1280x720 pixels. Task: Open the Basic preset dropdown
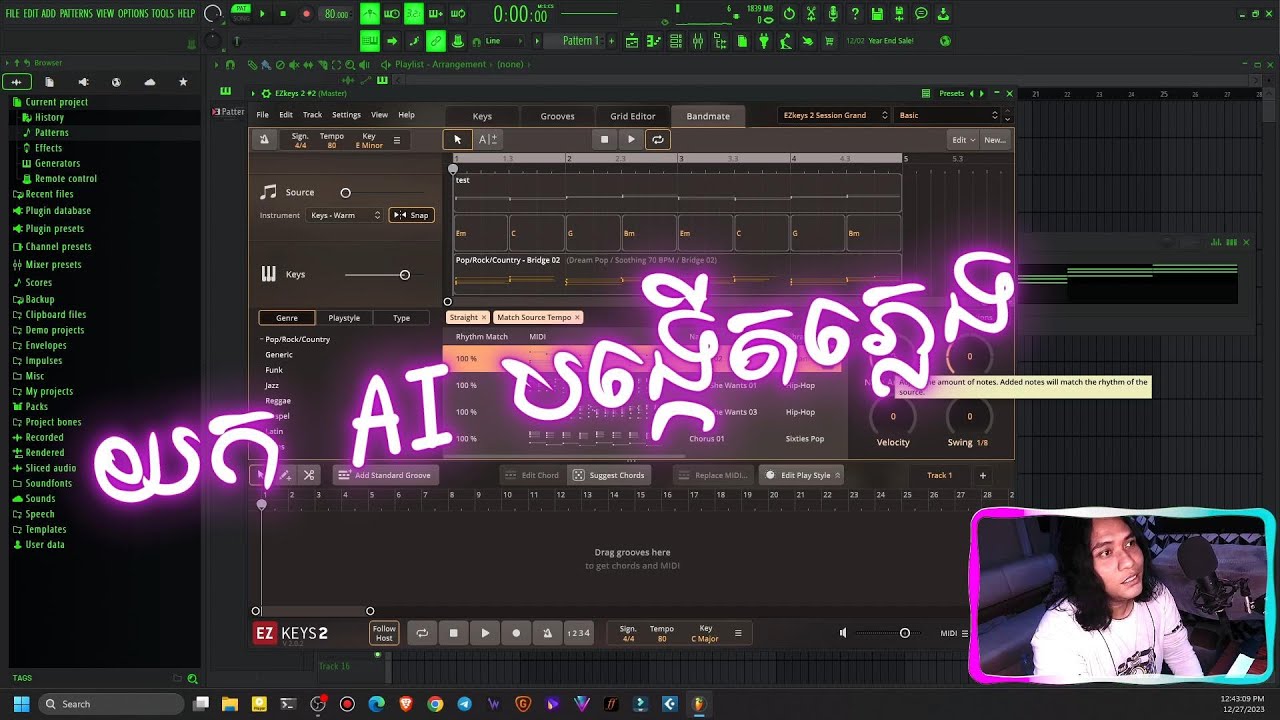coord(947,116)
